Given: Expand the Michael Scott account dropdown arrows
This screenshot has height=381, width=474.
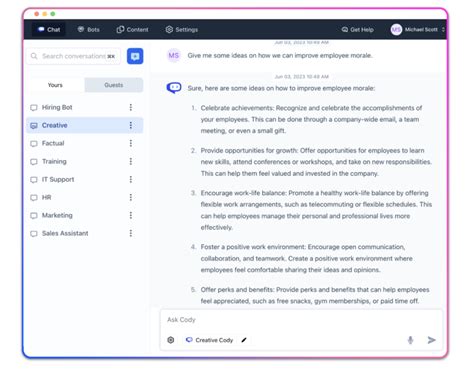Looking at the screenshot, I should (x=443, y=30).
